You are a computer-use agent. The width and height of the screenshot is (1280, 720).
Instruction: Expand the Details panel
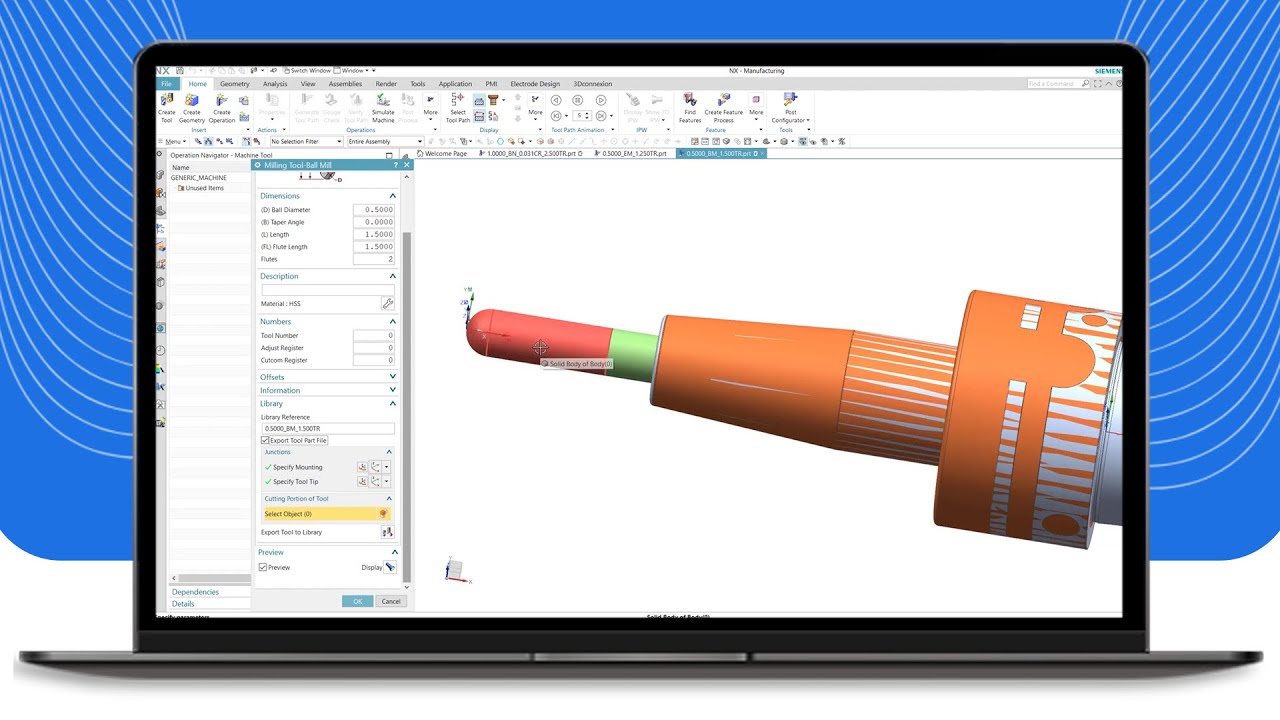tap(183, 604)
